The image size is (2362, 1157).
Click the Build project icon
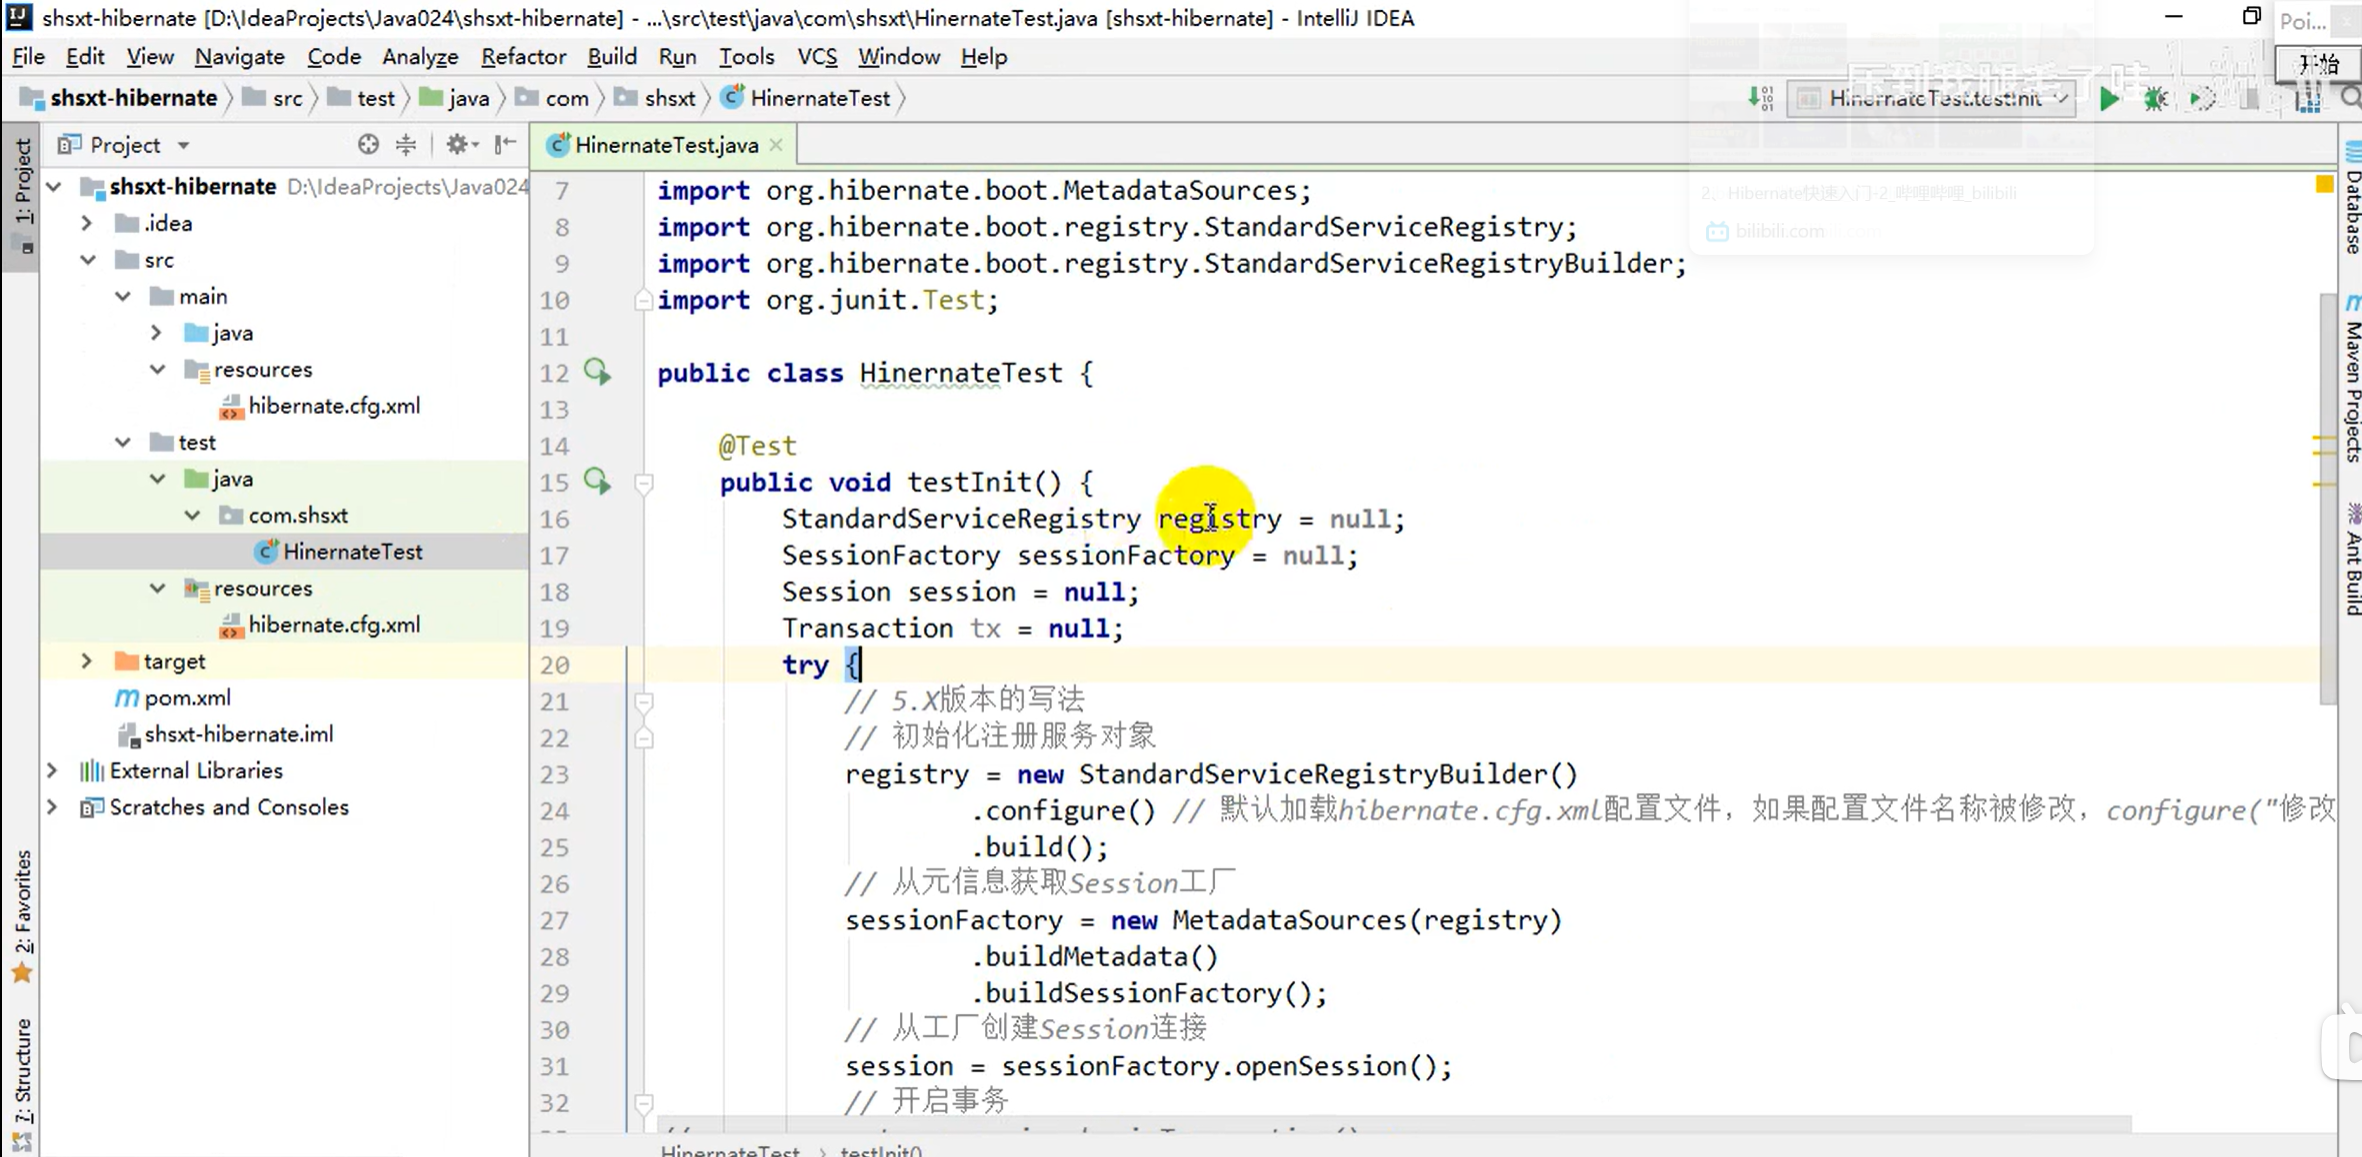[1760, 98]
